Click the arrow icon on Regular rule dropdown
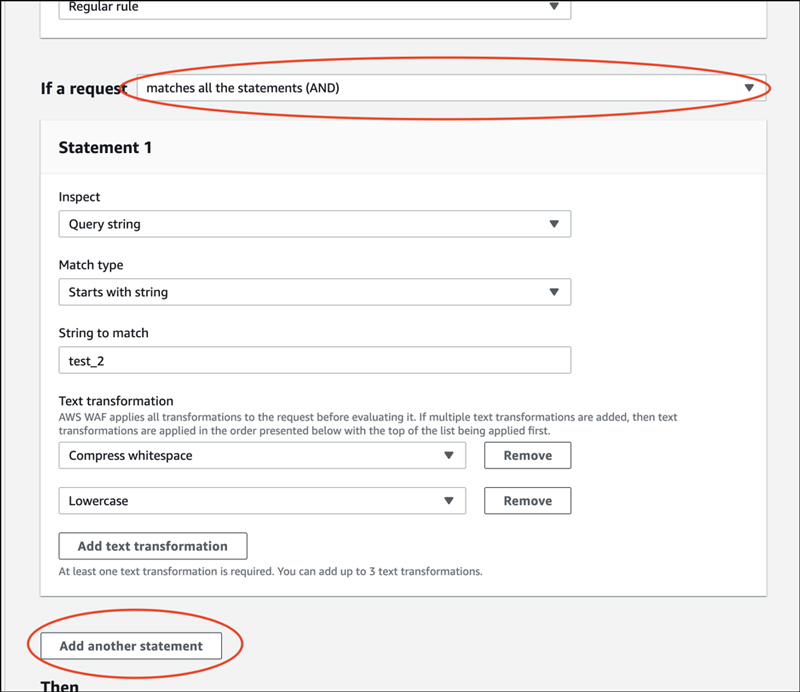This screenshot has height=692, width=800. point(554,6)
